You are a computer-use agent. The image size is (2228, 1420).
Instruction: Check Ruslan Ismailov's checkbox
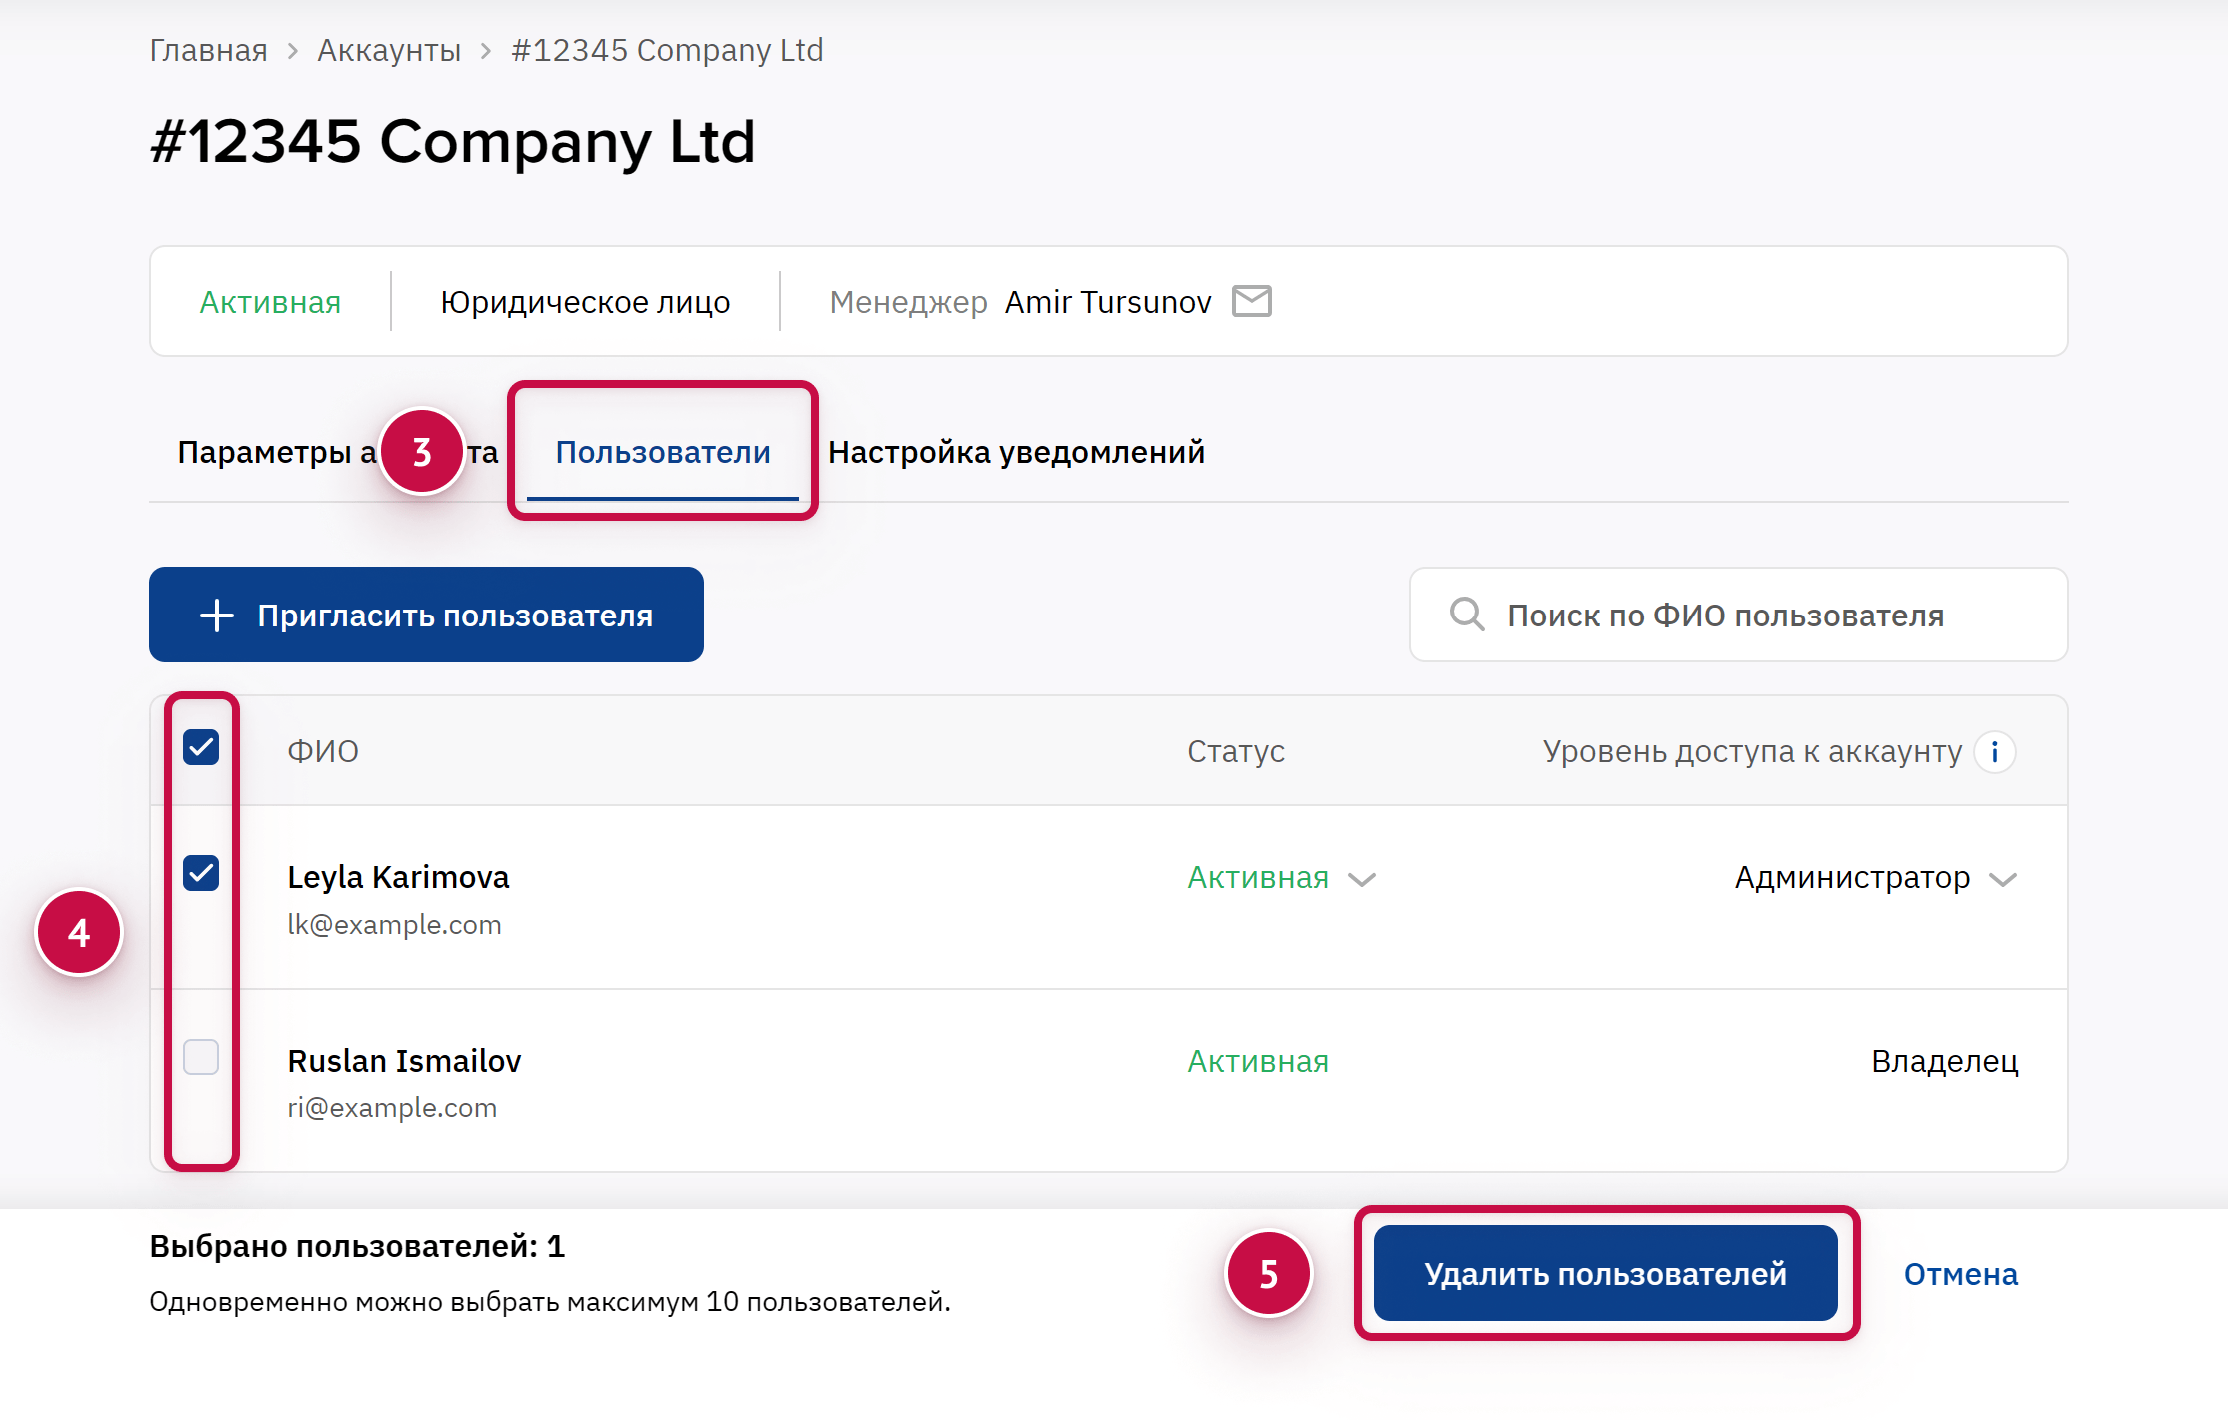click(x=201, y=1057)
